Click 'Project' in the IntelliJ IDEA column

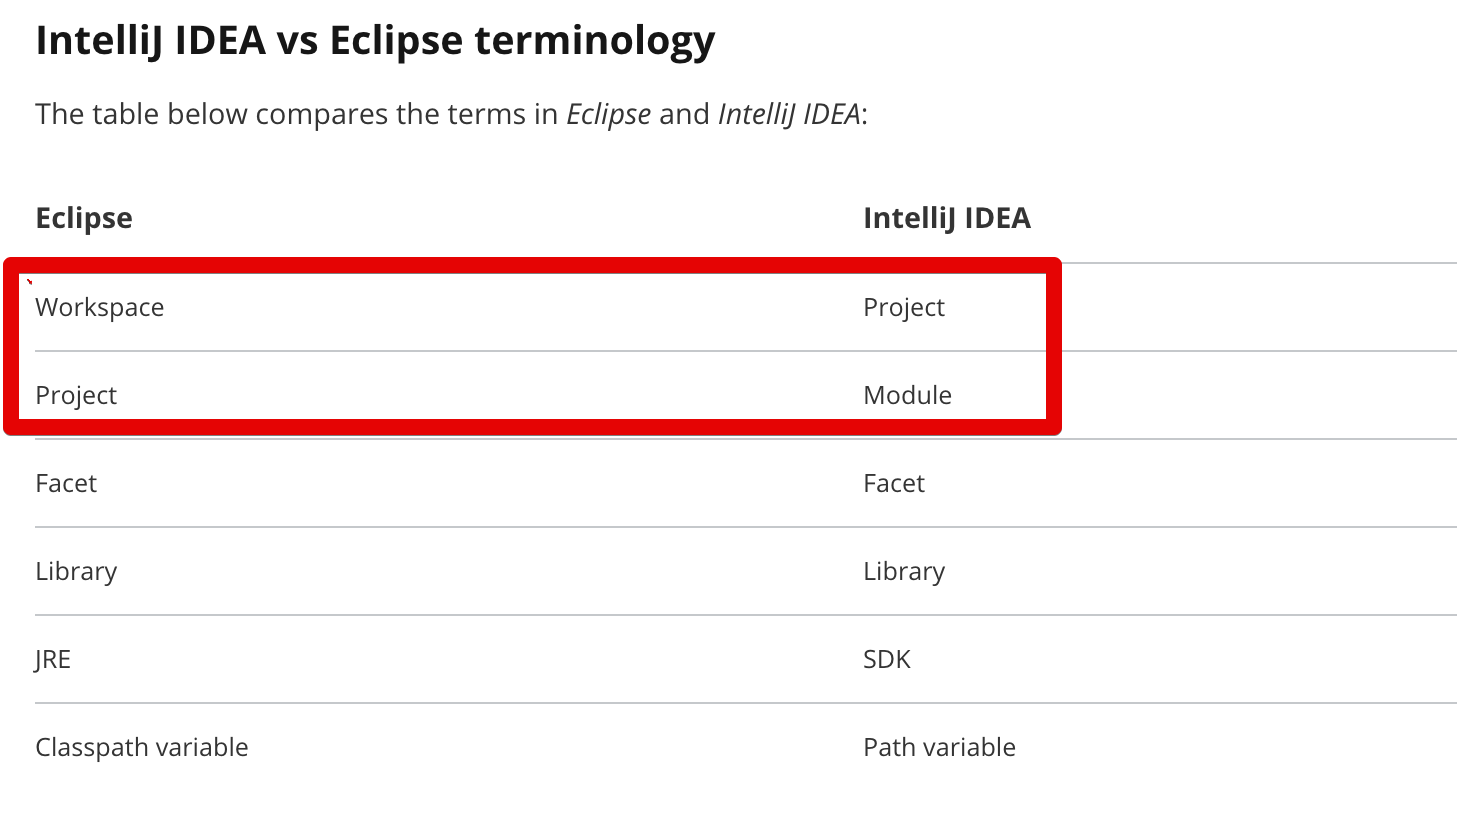click(904, 308)
